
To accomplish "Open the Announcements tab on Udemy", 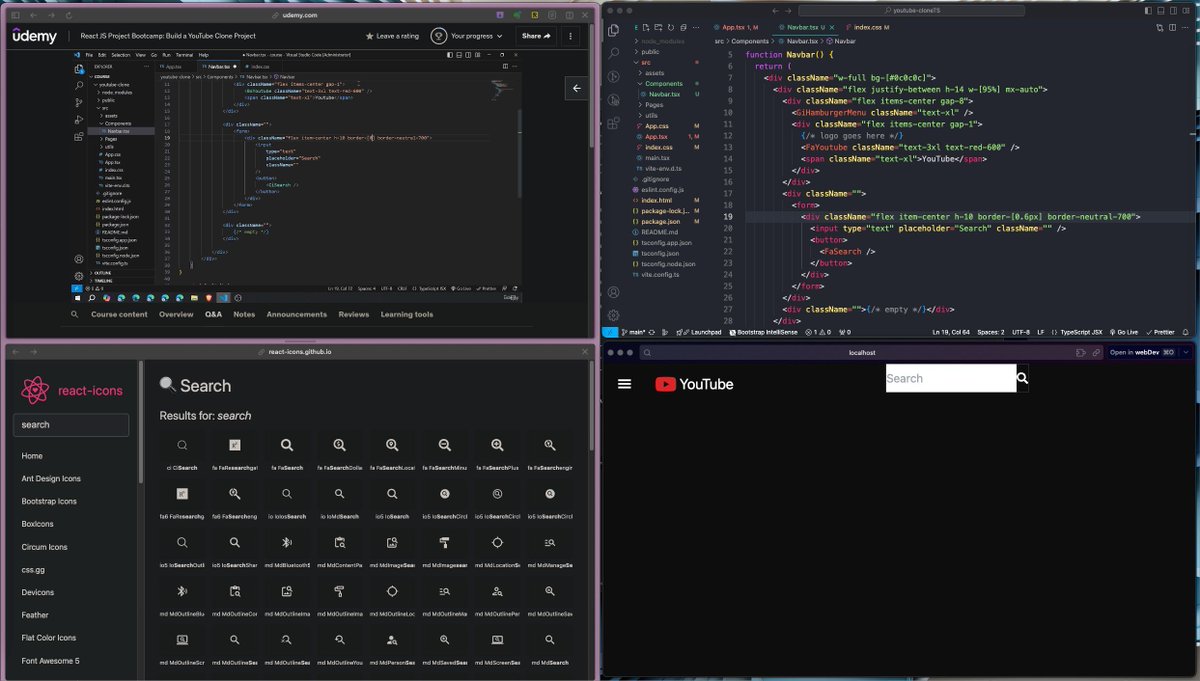I will [x=296, y=314].
